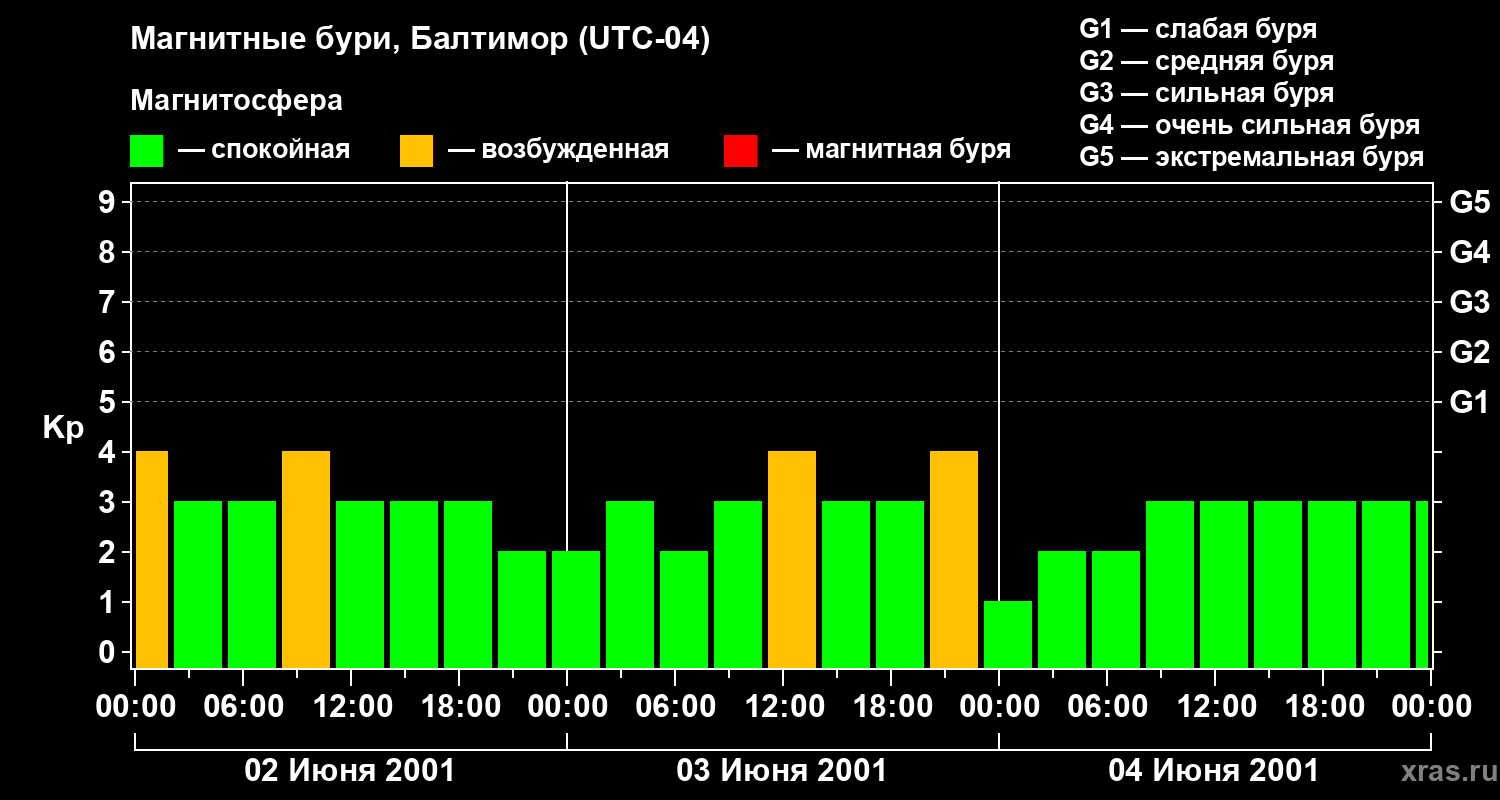Click the 'G2' label on the right axis
Image resolution: width=1500 pixels, height=800 pixels.
tap(1469, 352)
